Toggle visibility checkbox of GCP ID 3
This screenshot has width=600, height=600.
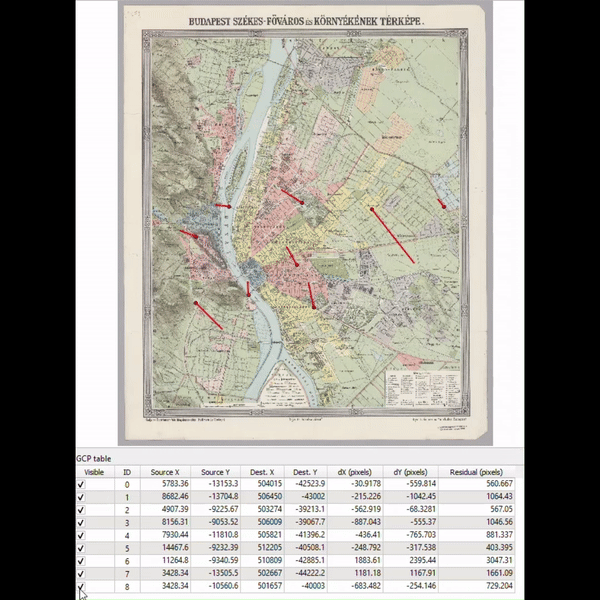pos(81,523)
